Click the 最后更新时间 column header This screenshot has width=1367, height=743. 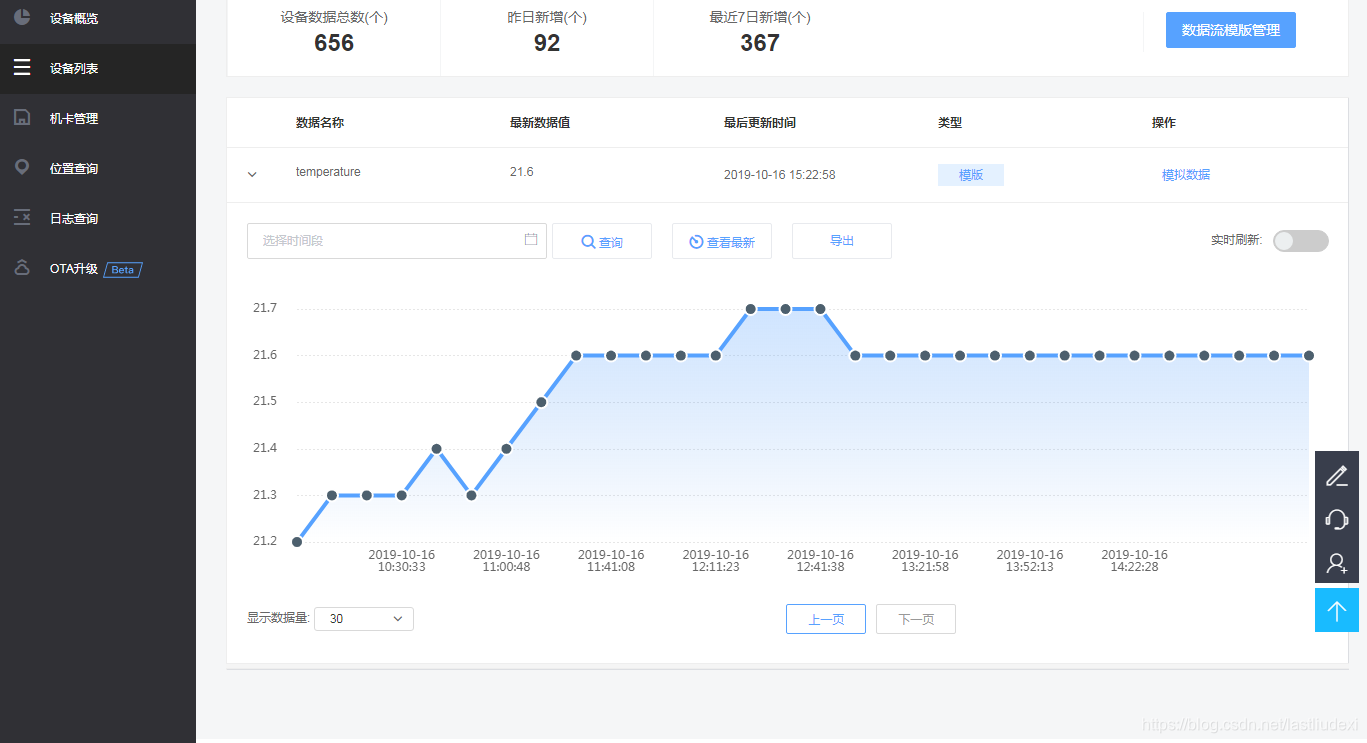point(760,123)
